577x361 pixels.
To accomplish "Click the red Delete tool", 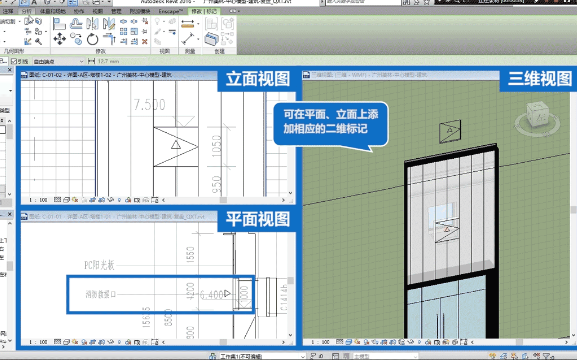I will coord(145,42).
